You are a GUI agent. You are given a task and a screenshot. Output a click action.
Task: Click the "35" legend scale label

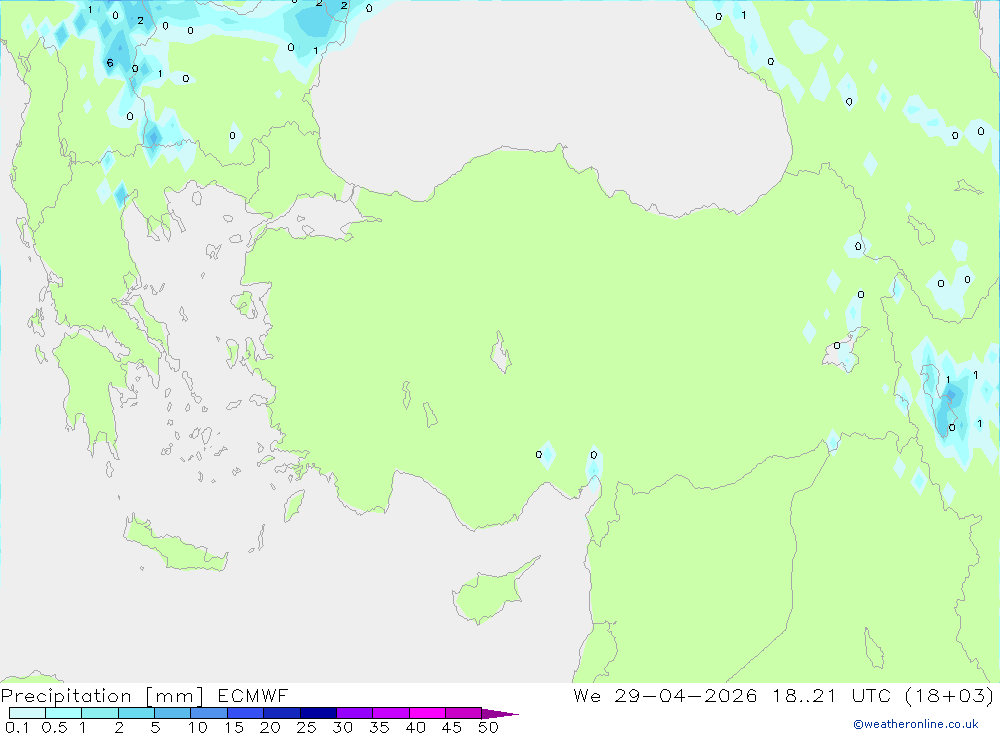tap(379, 727)
